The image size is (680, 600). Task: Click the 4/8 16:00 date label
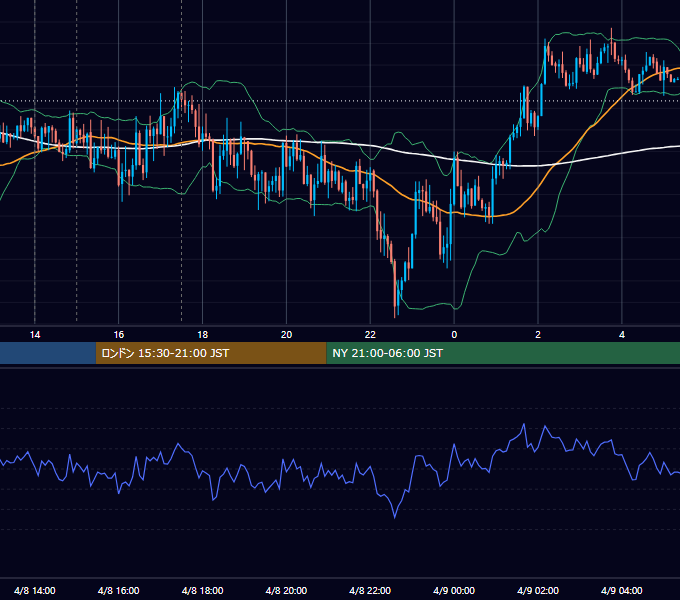[118, 590]
